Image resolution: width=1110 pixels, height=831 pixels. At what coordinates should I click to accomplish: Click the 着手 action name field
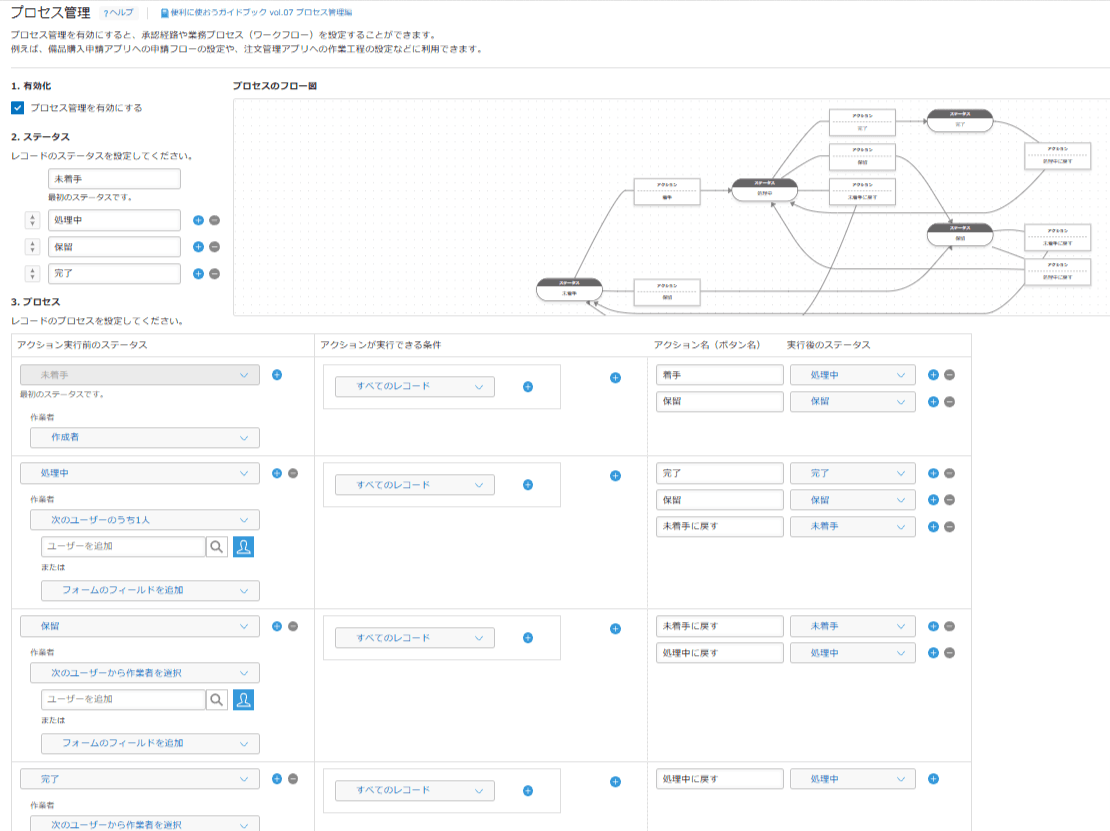click(720, 374)
